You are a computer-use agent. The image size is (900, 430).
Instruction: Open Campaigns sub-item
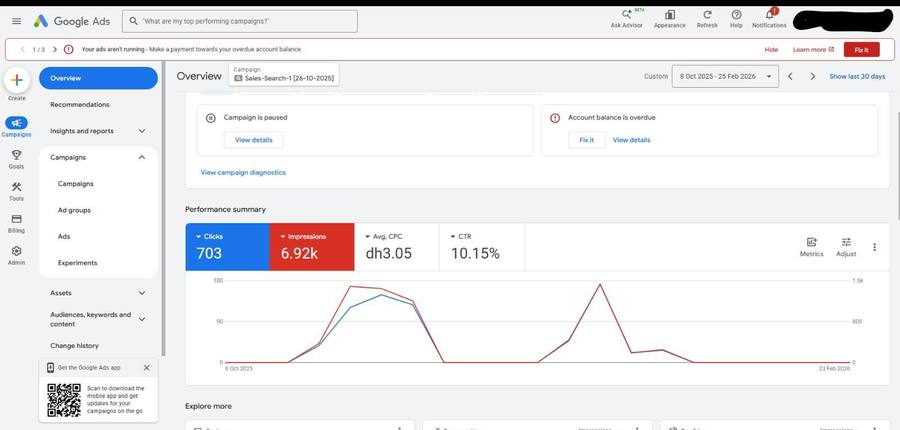[75, 184]
